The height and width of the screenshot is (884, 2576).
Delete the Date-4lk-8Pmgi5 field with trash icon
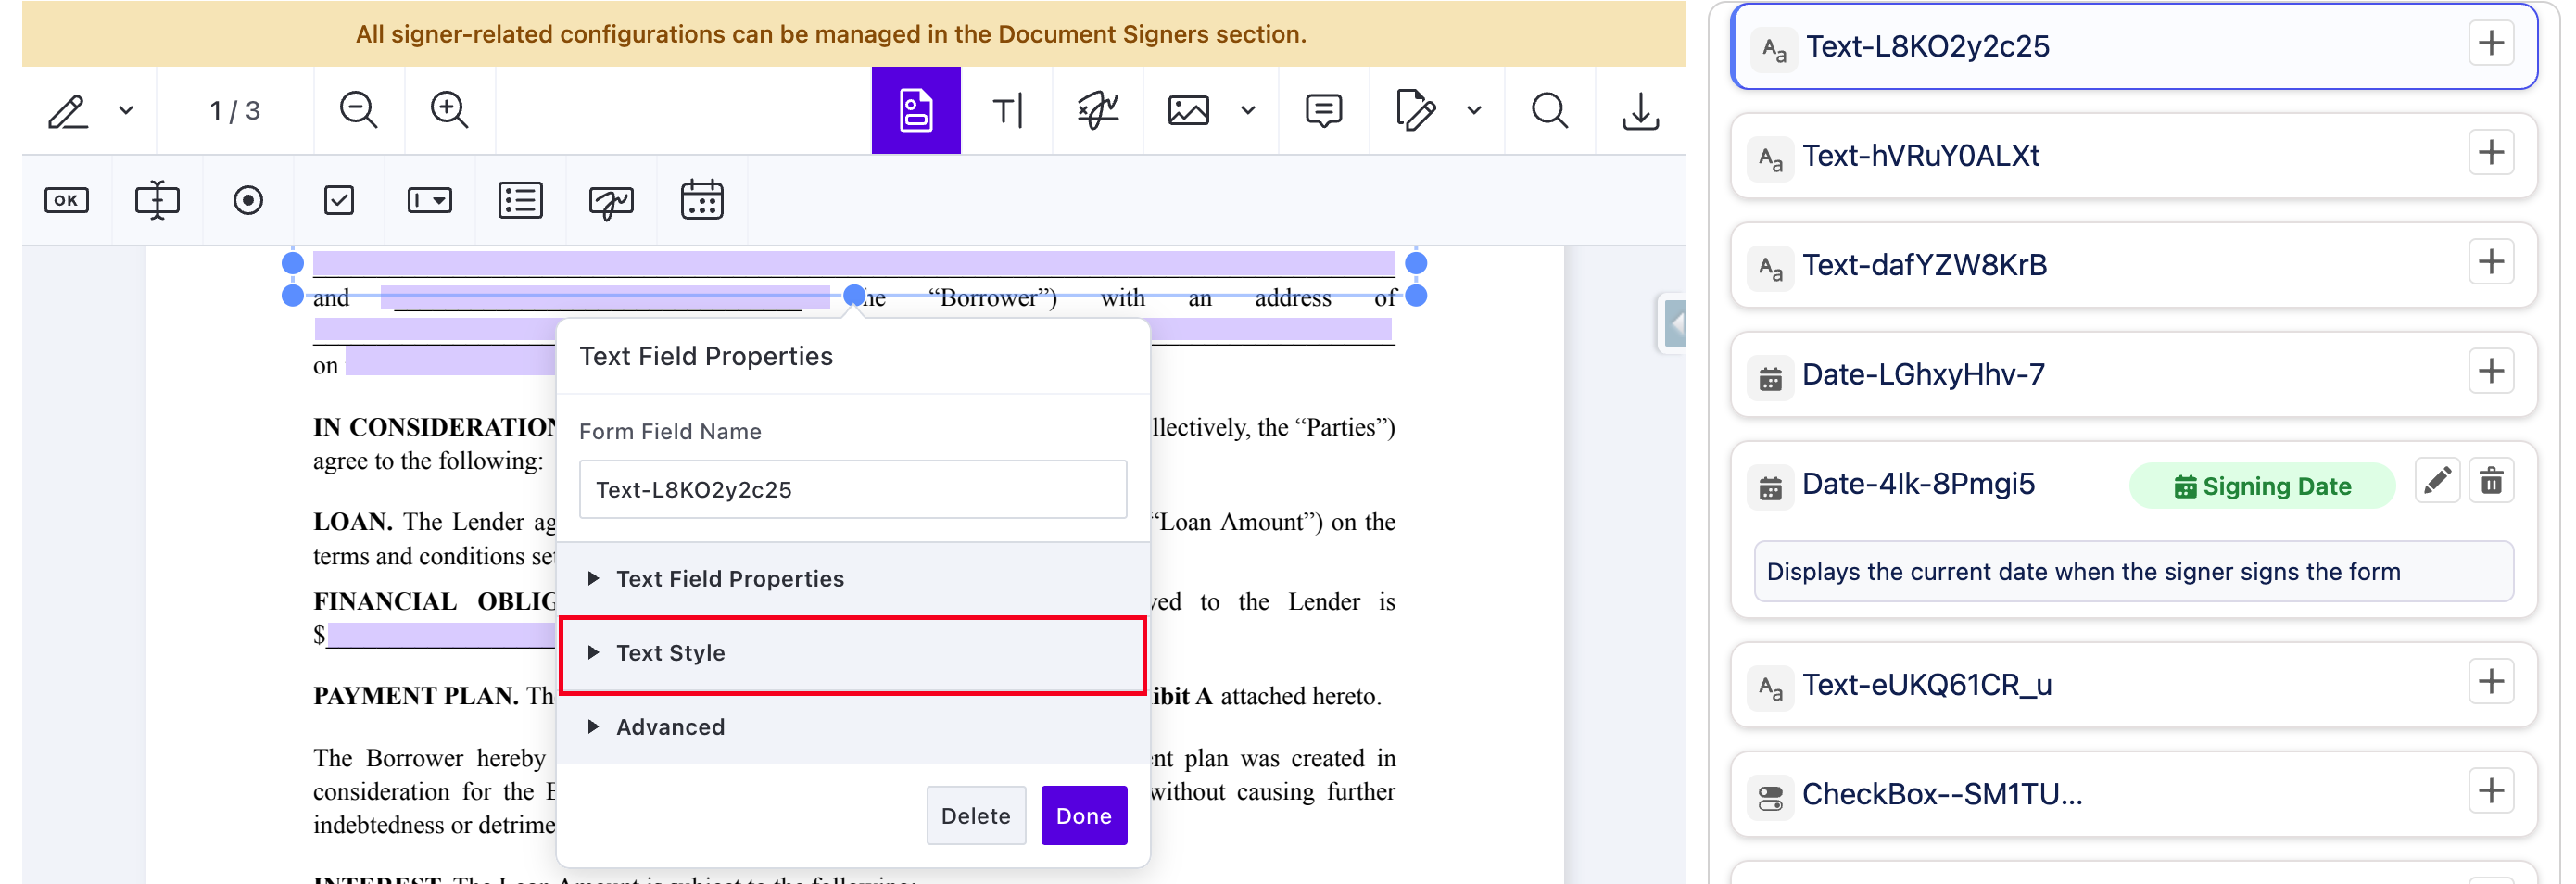2491,482
